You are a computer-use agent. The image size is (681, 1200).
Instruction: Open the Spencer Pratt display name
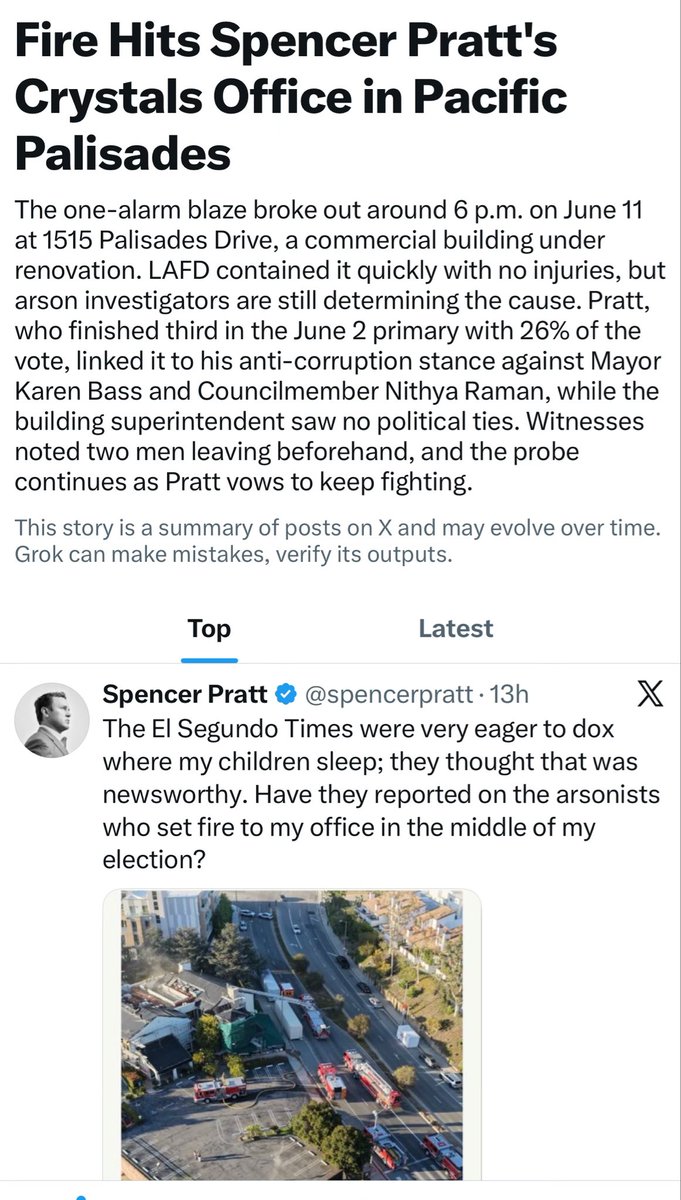[185, 695]
